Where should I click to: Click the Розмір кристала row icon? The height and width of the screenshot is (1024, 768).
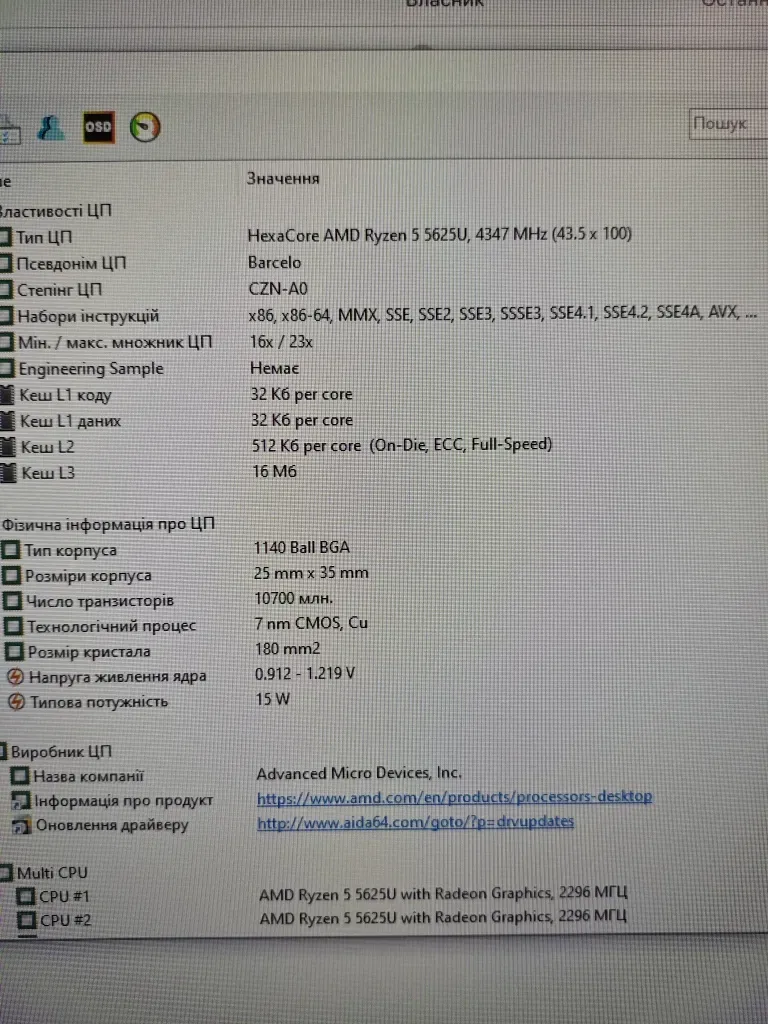click(14, 652)
